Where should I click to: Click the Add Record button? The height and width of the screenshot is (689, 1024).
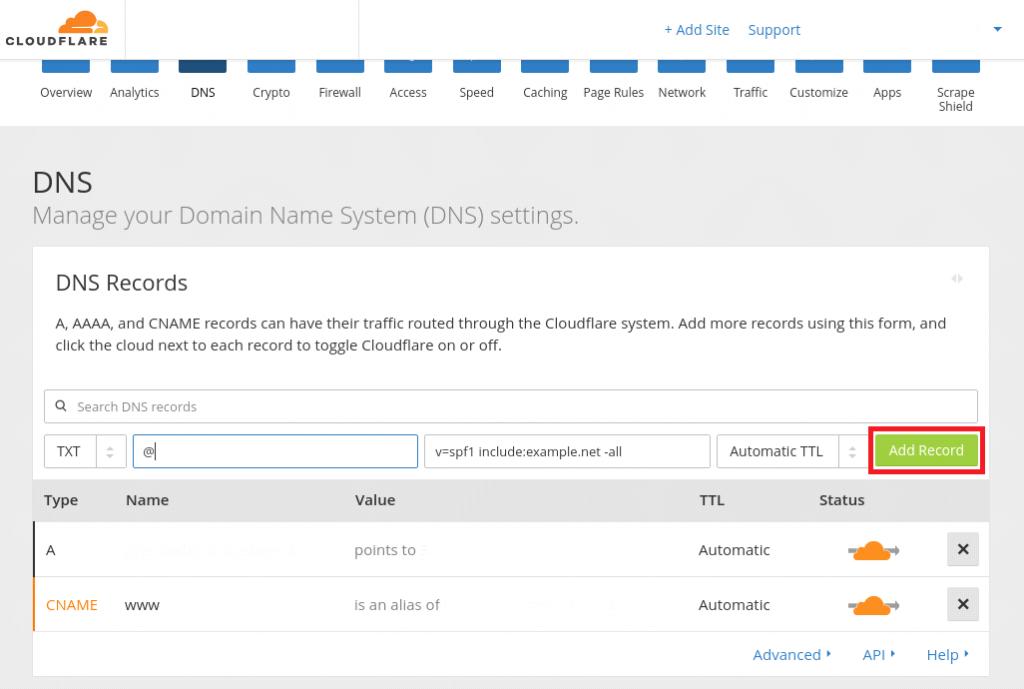[926, 451]
